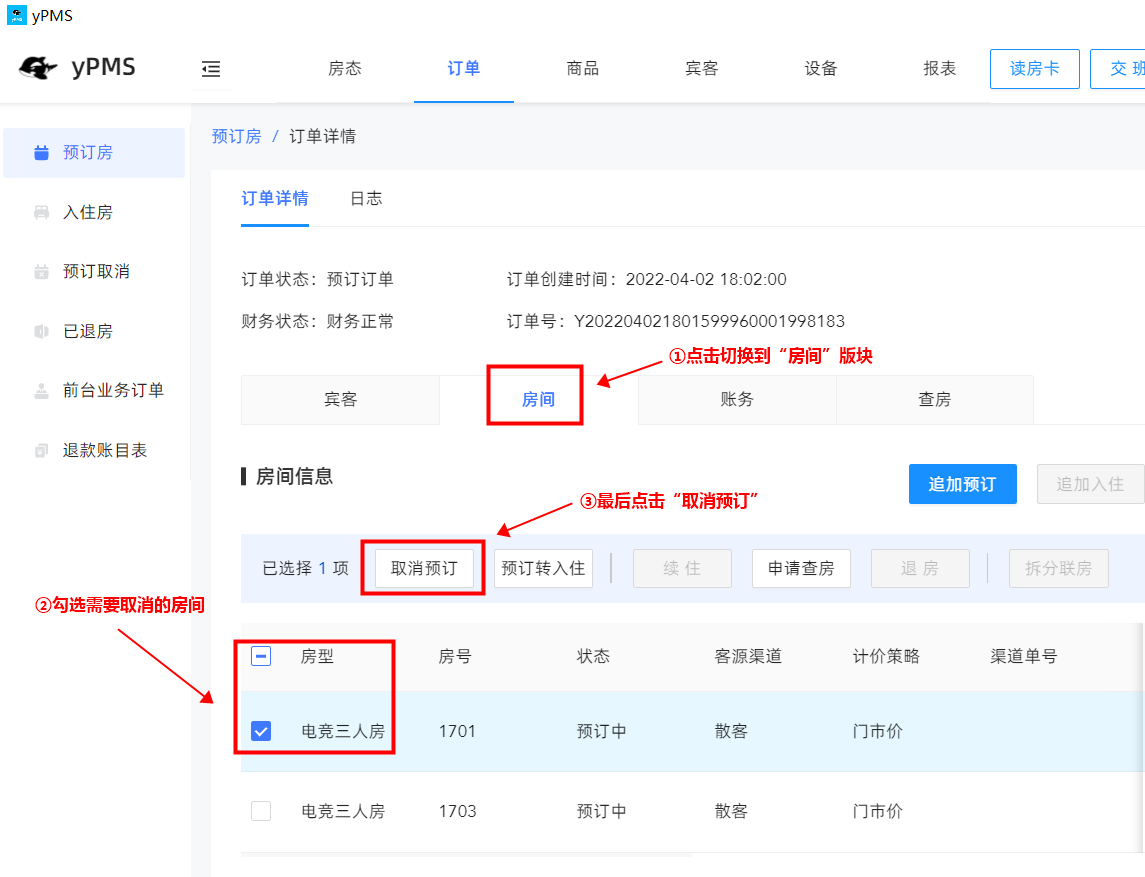Click the 取消预订 button
This screenshot has height=877, width=1145.
tap(424, 568)
